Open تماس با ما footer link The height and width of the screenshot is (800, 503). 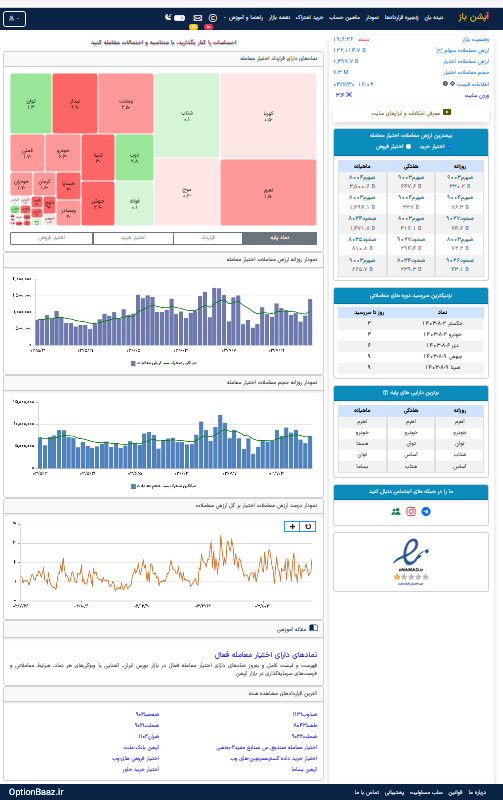click(367, 792)
